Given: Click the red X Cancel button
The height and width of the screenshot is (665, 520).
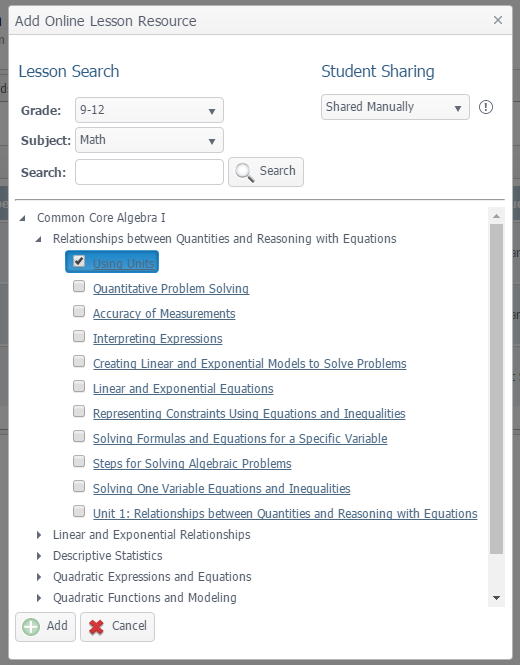Looking at the screenshot, I should [117, 626].
